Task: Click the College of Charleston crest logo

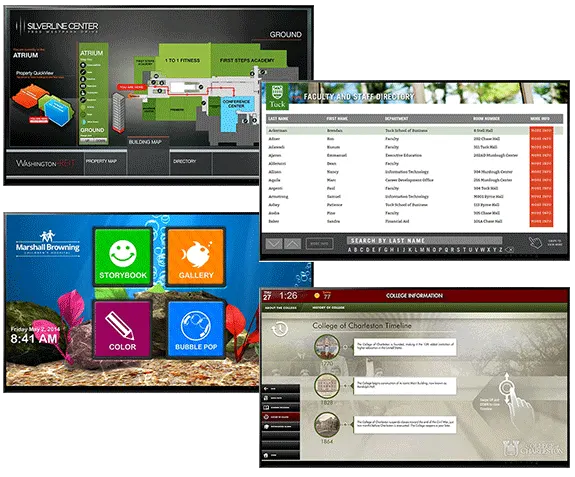Action: (533, 448)
